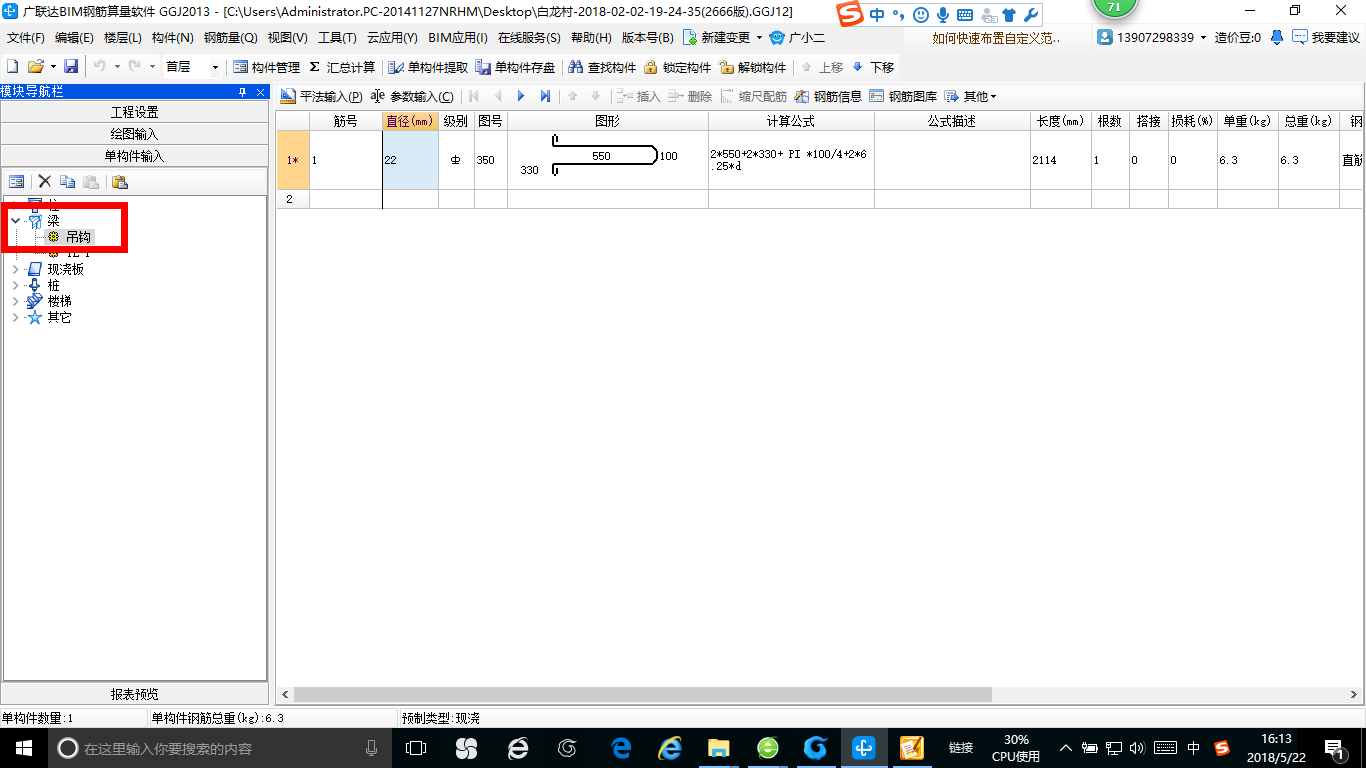The width and height of the screenshot is (1366, 768).
Task: Expand the 其它 tree node
Action: pos(15,317)
